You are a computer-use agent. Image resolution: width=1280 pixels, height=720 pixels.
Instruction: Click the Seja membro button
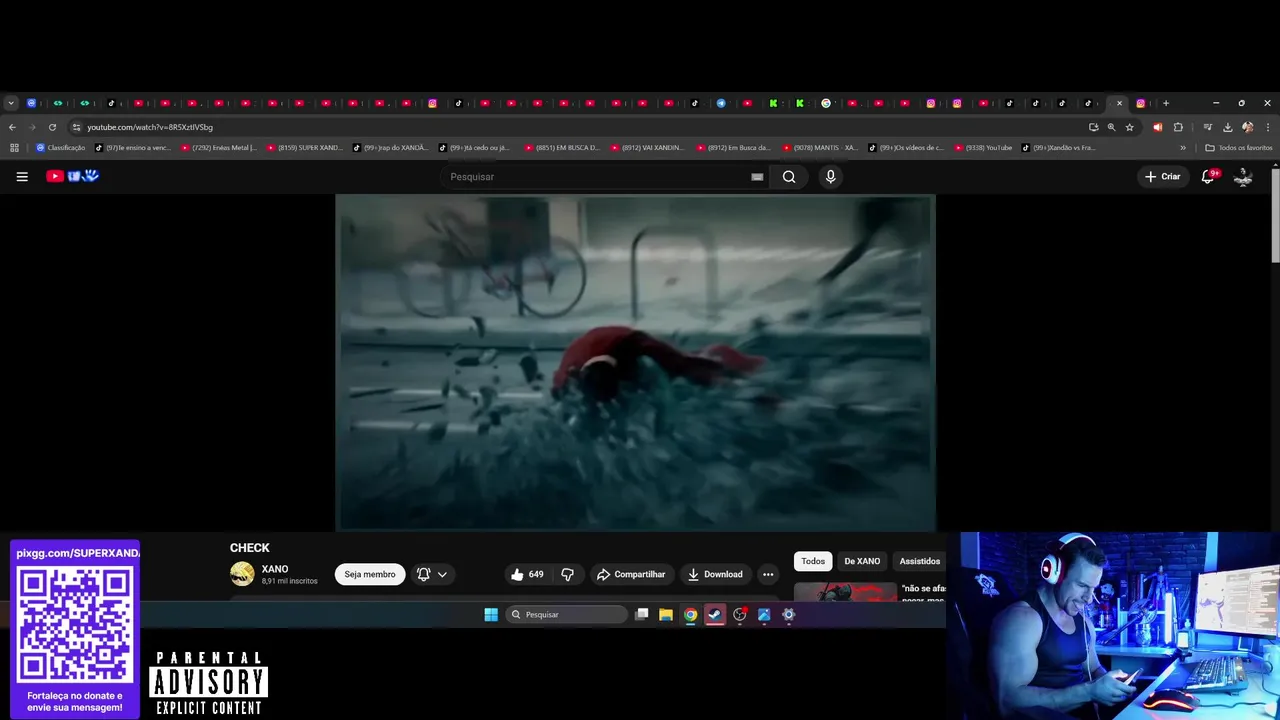(x=370, y=574)
